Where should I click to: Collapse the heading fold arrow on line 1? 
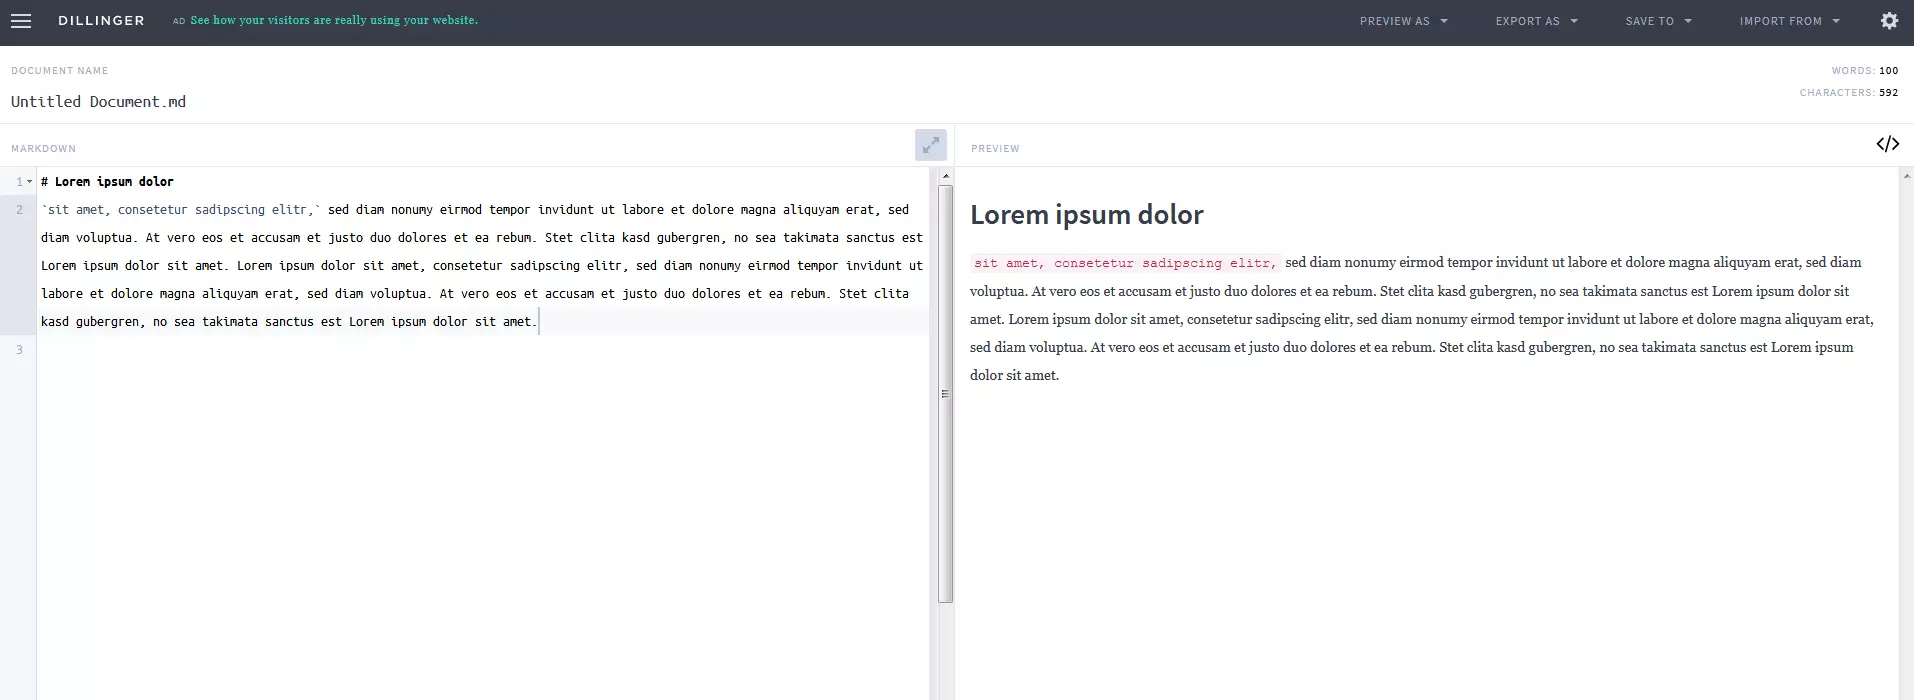30,182
